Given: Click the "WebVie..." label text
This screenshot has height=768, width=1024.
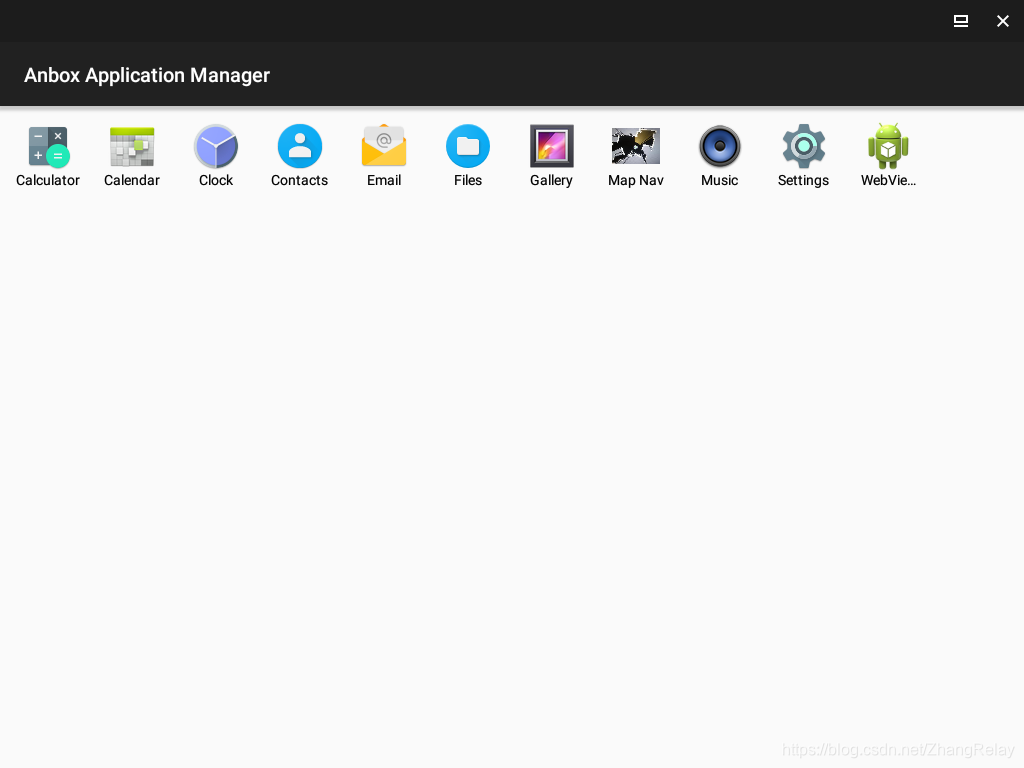Looking at the screenshot, I should [888, 180].
